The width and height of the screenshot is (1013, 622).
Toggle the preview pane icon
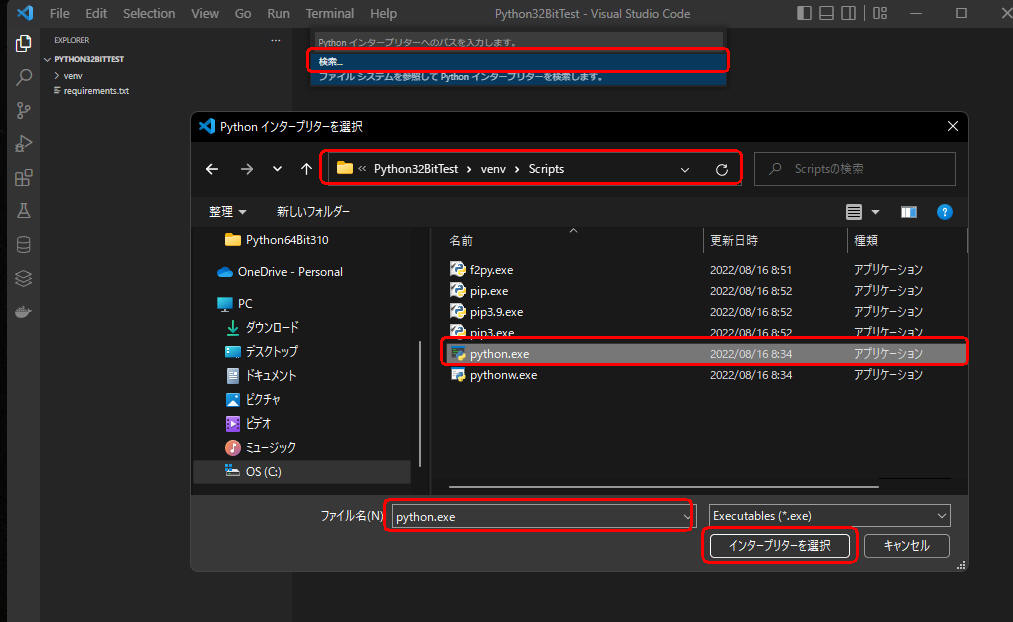(x=908, y=212)
